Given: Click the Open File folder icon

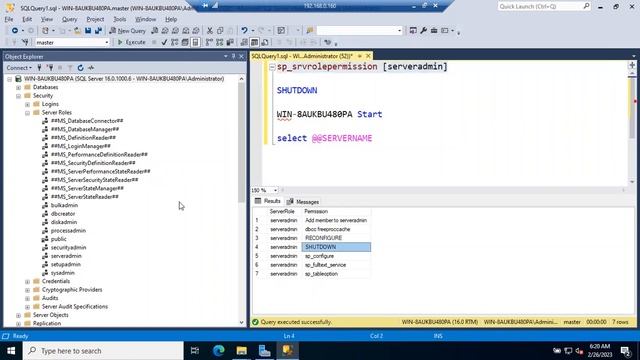Looking at the screenshot, I should click(x=77, y=31).
